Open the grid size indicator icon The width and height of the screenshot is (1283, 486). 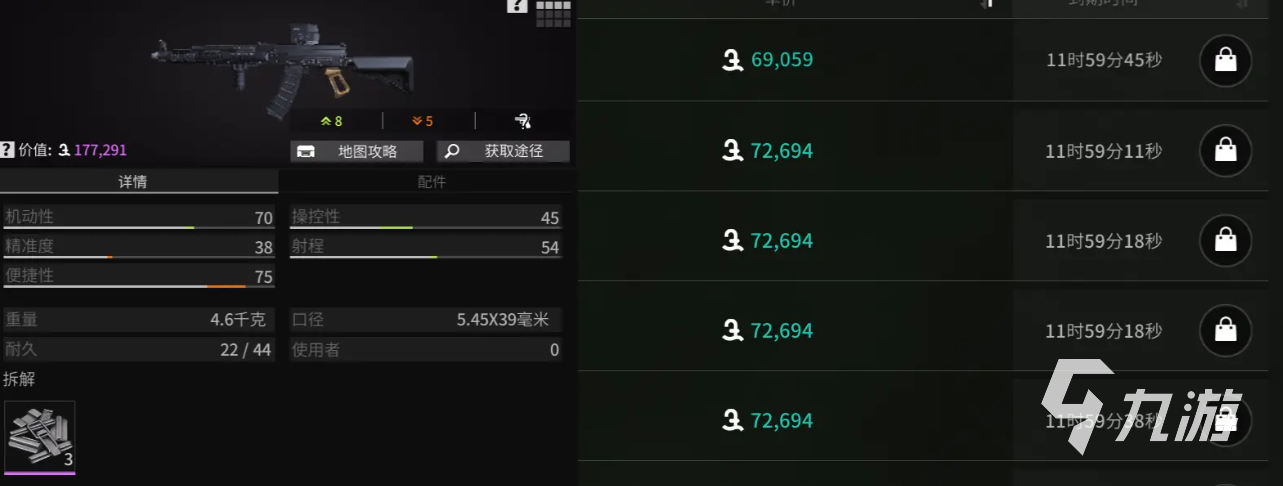(x=553, y=12)
